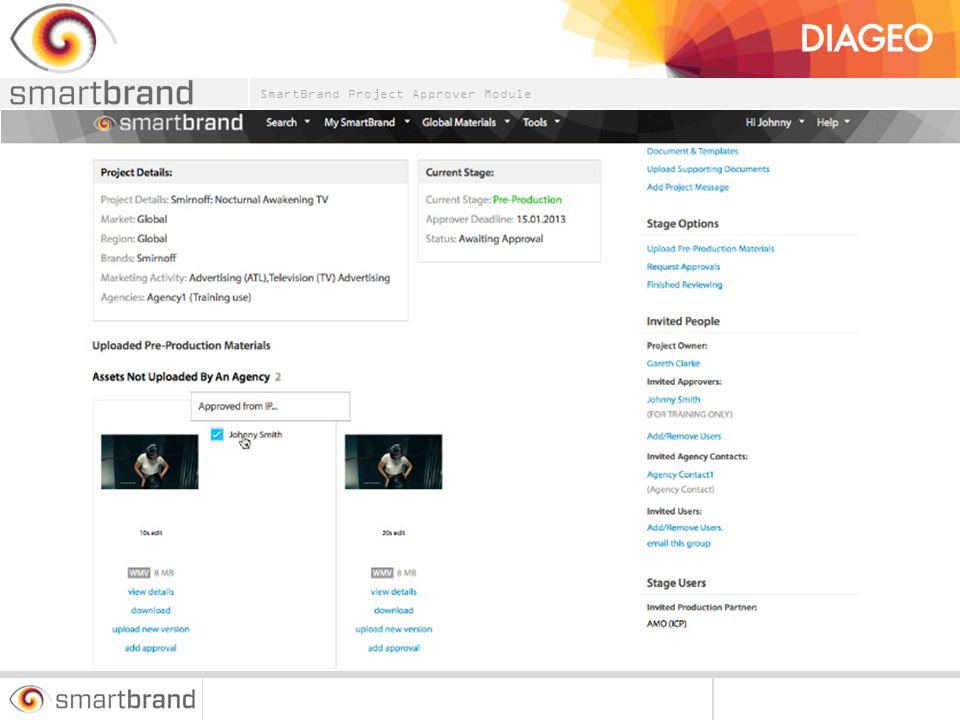The width and height of the screenshot is (960, 720).
Task: Click add approval for 10s edit
Action: point(151,648)
